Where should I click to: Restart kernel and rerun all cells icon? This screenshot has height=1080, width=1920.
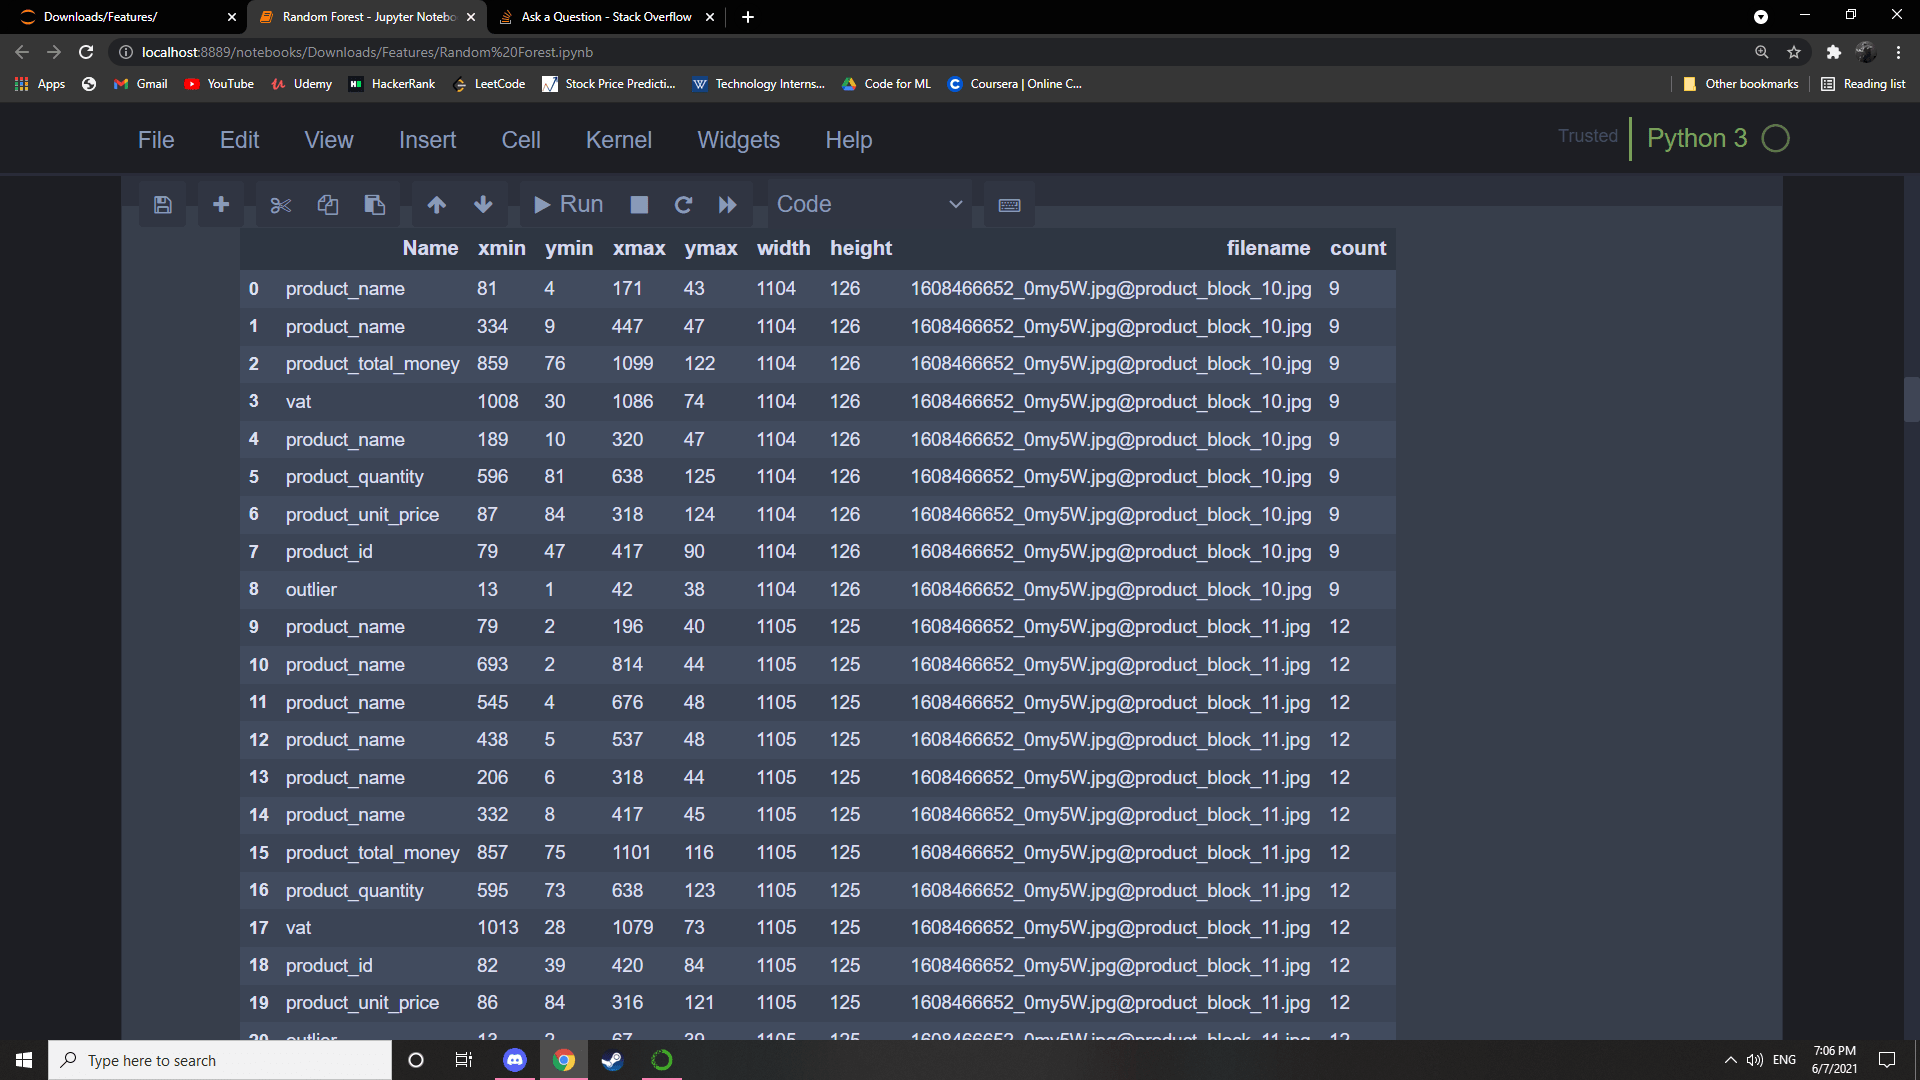point(727,205)
